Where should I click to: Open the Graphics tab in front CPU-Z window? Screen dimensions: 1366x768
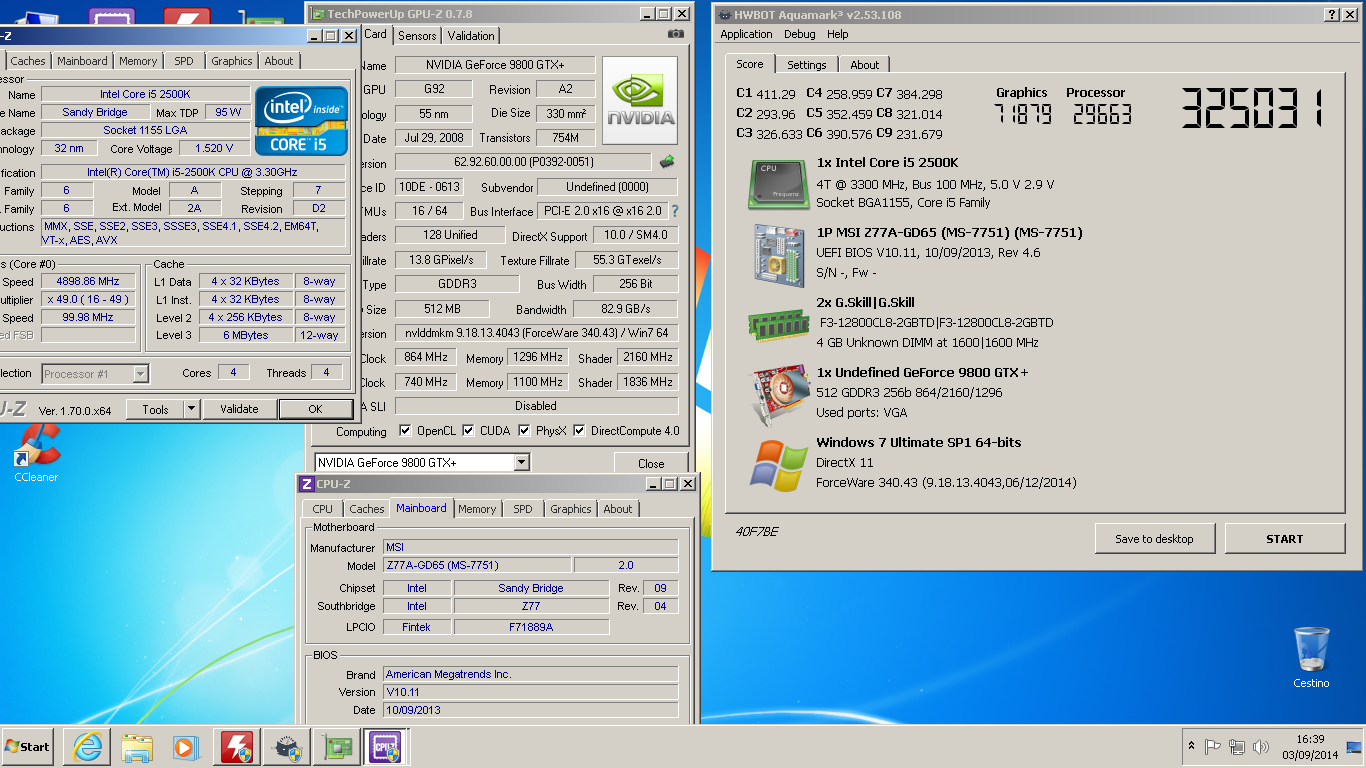(571, 509)
